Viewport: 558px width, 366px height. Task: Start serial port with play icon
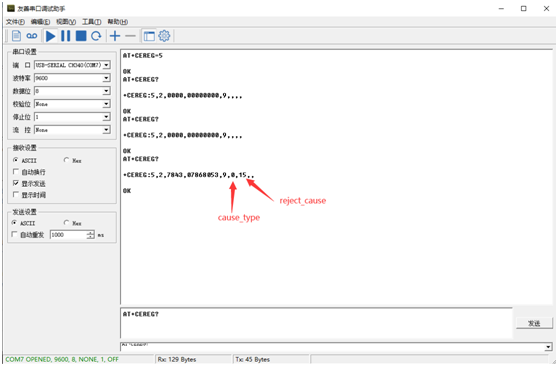coord(51,36)
